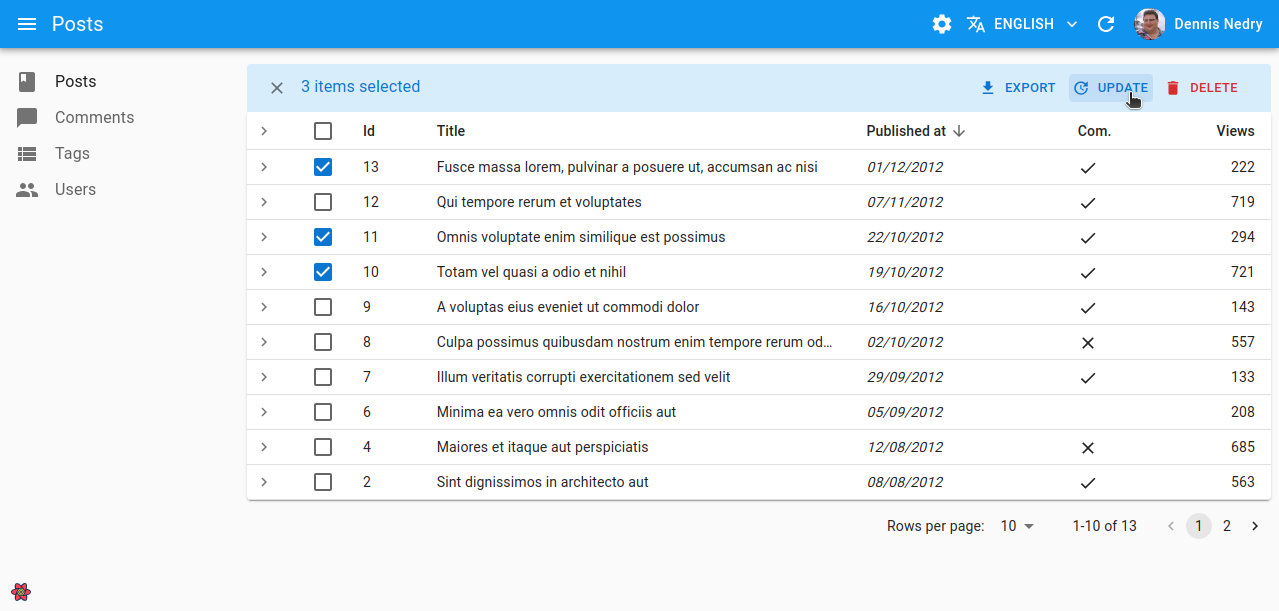Go to page 2 of results

1227,526
